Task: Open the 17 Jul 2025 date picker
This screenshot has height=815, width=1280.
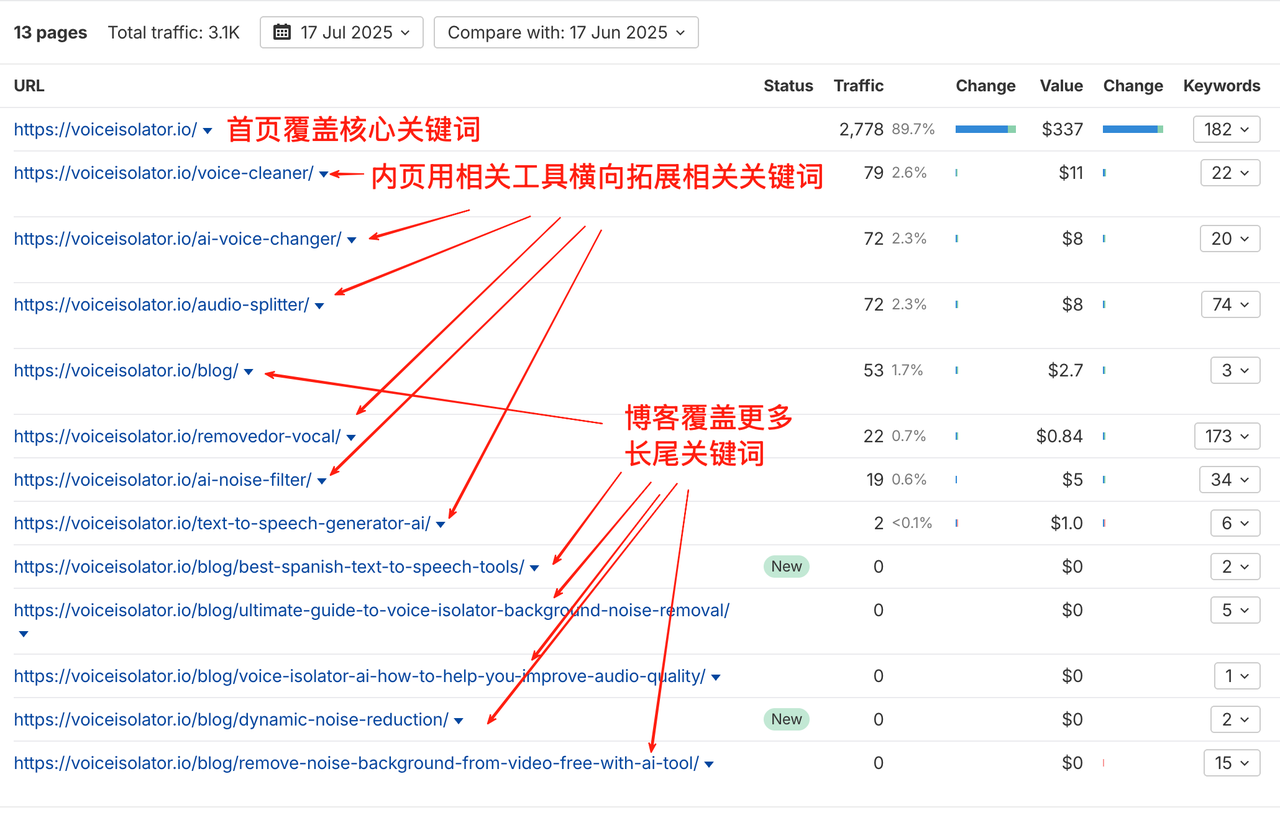Action: [x=341, y=32]
